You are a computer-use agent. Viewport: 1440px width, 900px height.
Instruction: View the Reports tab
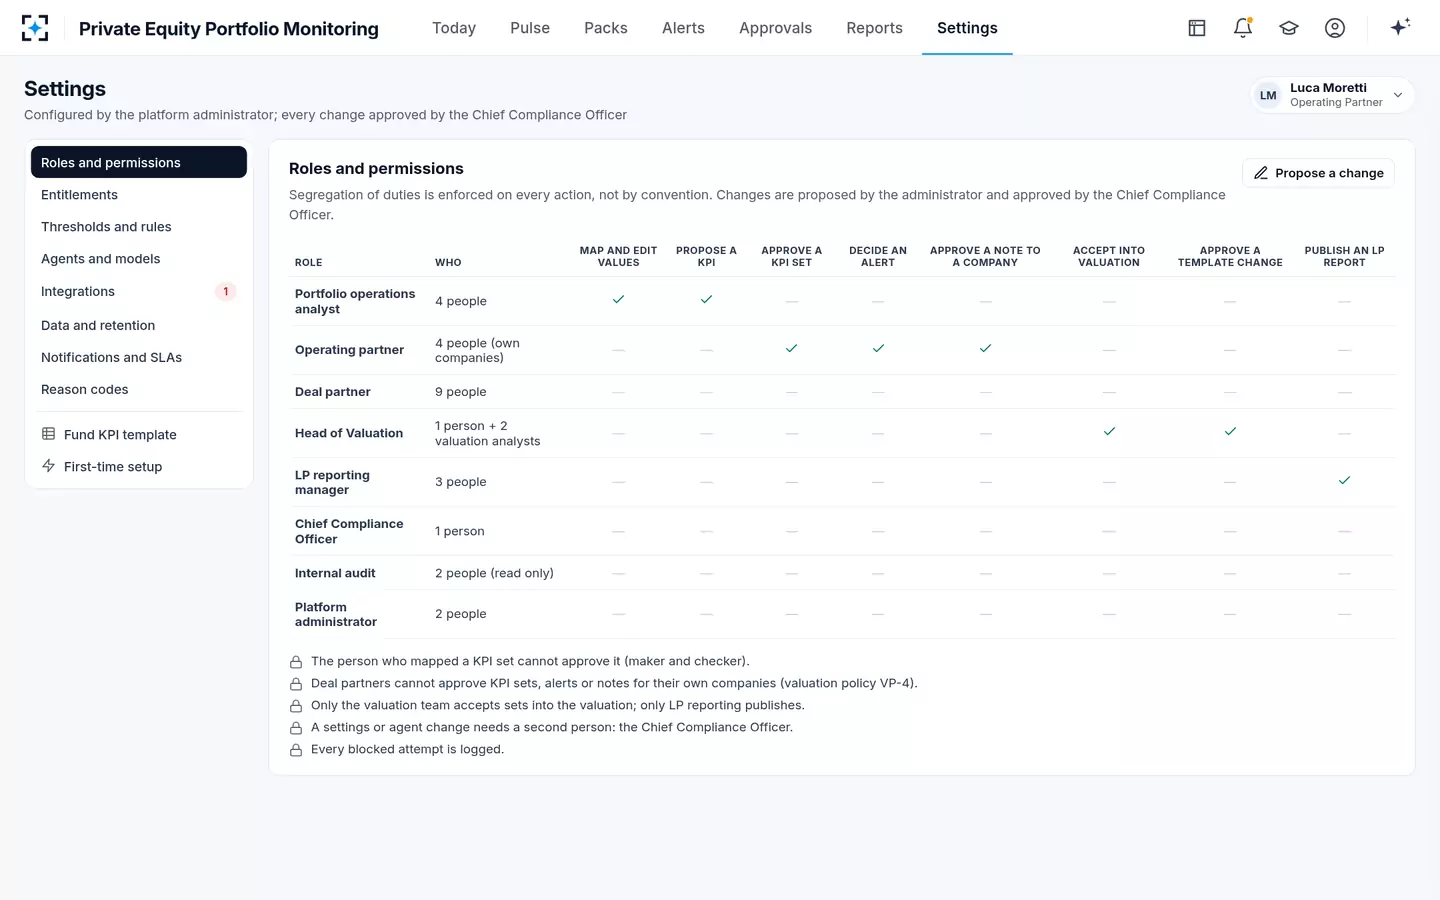pos(874,28)
